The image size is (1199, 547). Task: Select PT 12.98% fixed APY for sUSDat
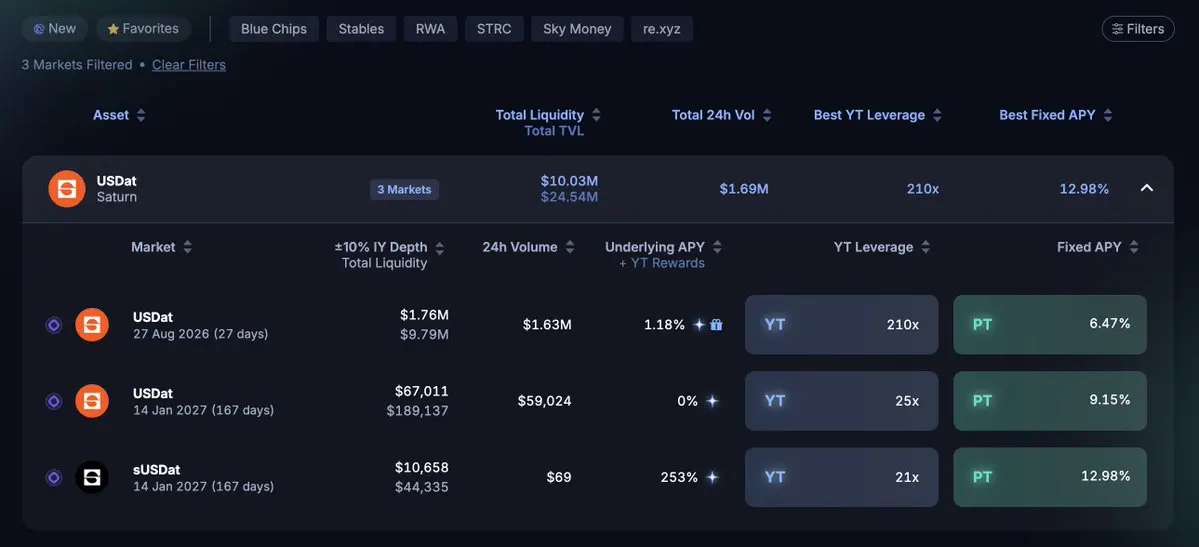click(1050, 477)
